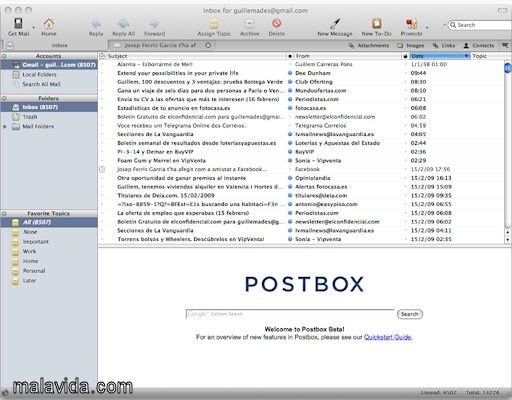
Task: Click the message list scrollbar thumb
Action: pyautogui.click(x=507, y=68)
